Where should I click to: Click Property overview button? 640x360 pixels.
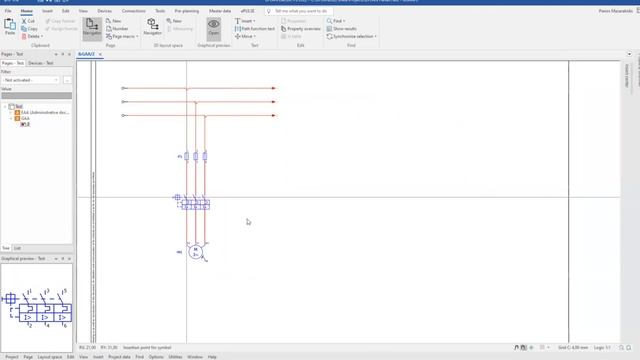301,29
